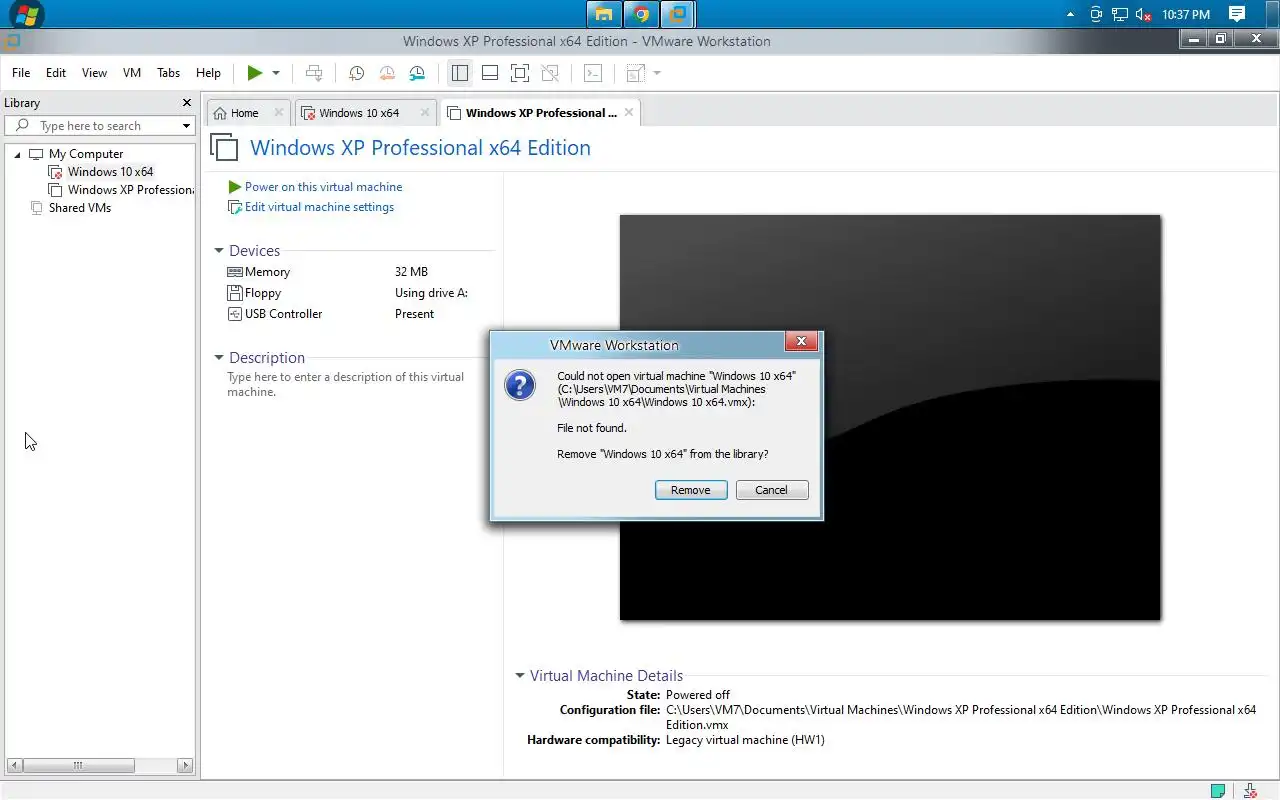Open the Action Center notification icon

[x=1237, y=14]
